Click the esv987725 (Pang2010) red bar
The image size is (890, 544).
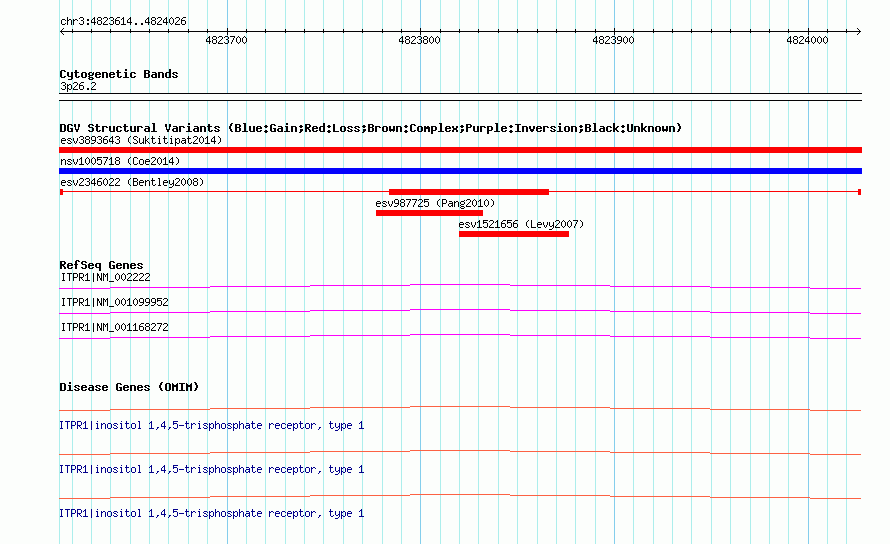pos(429,213)
